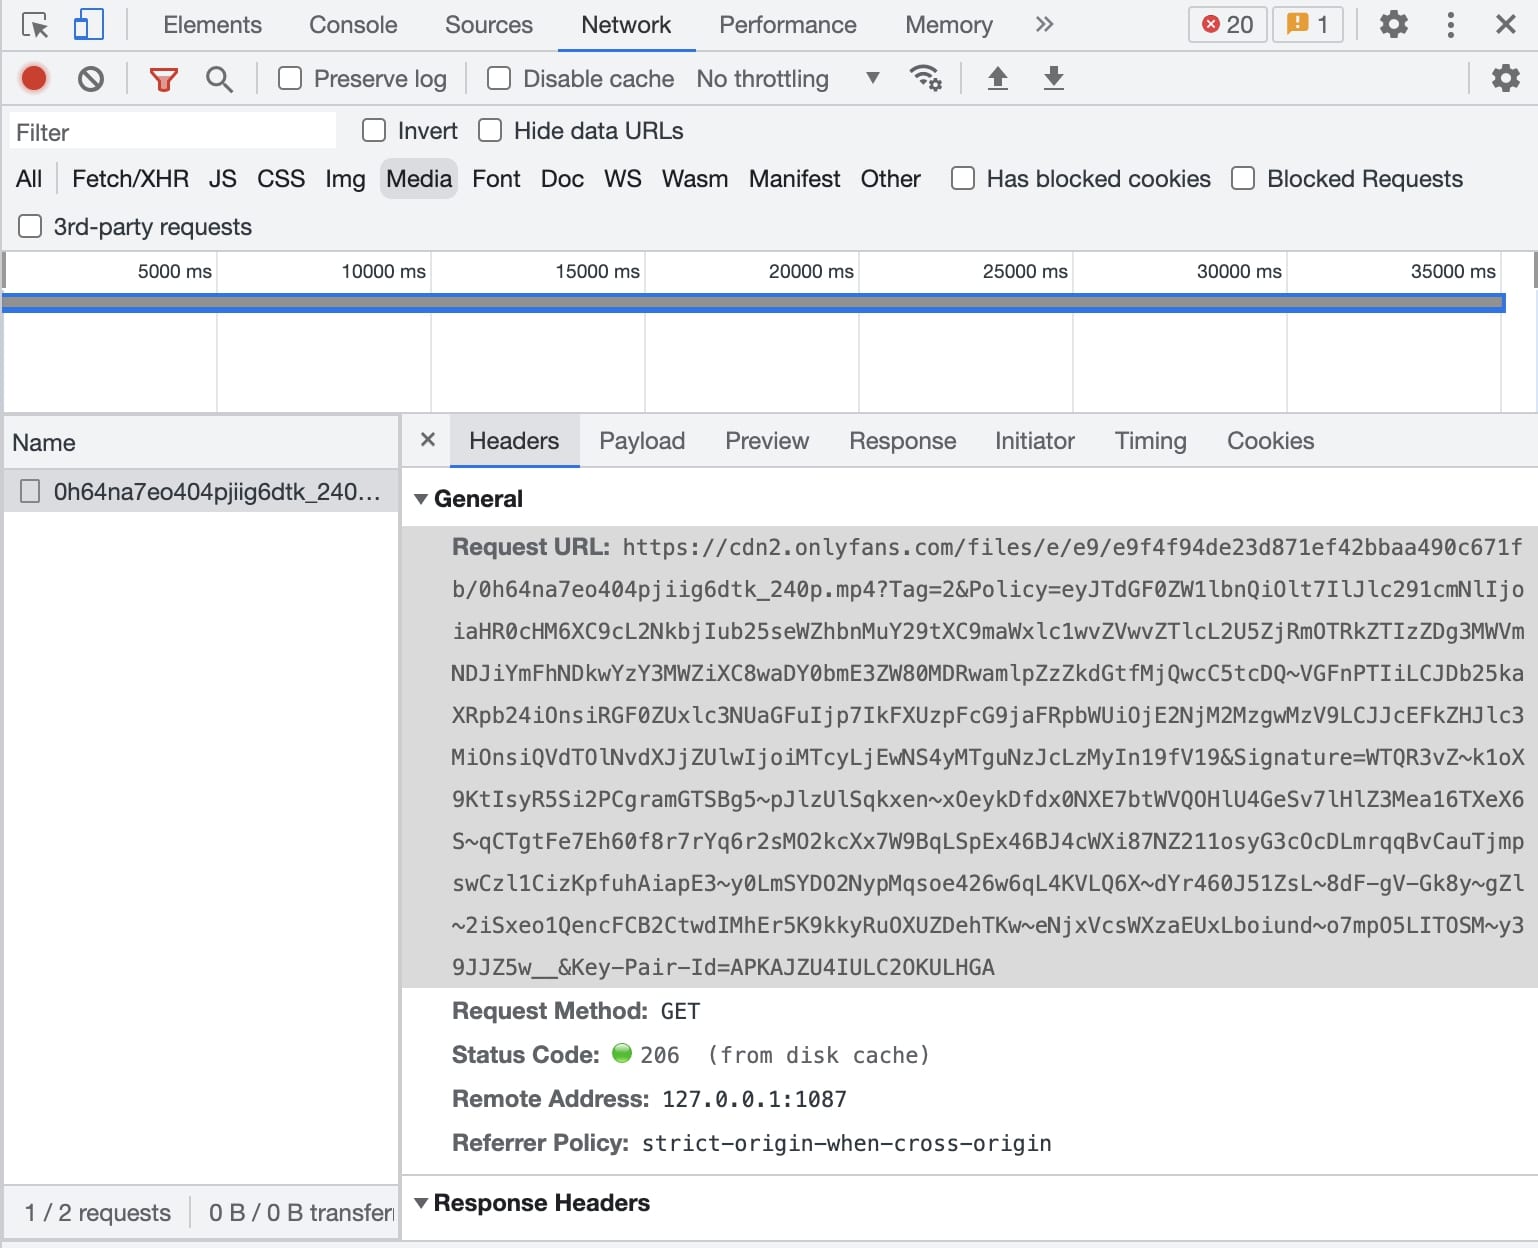The width and height of the screenshot is (1538, 1248).
Task: Collapse the Response Headers section
Action: tap(421, 1203)
